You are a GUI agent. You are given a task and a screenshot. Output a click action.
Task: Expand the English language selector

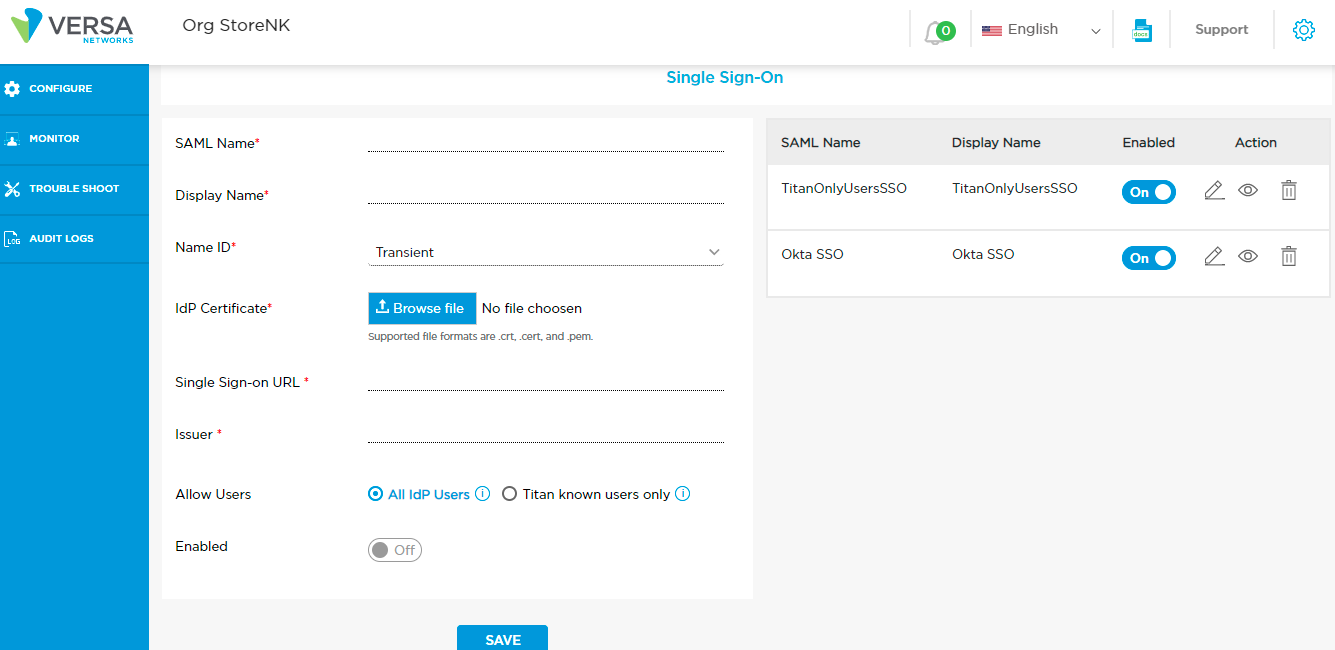point(1040,29)
